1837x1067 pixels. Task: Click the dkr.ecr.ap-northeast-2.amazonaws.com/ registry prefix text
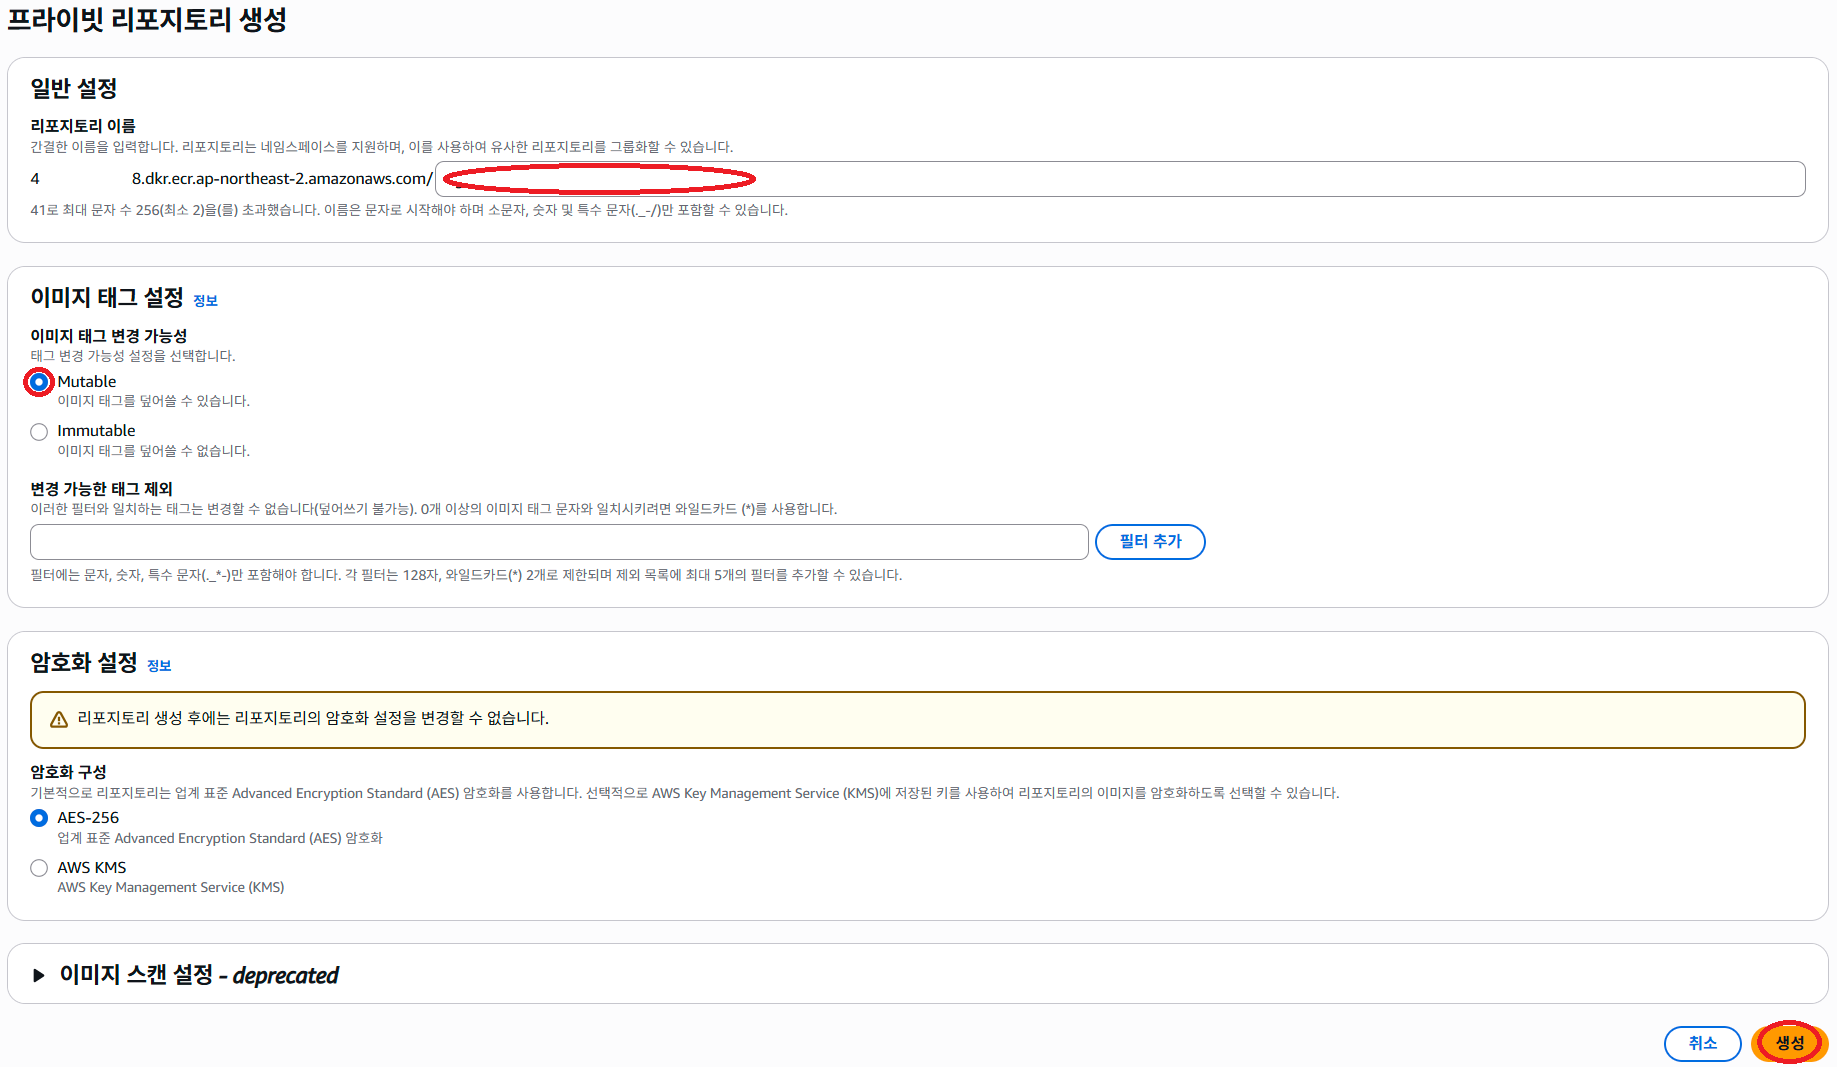point(282,179)
